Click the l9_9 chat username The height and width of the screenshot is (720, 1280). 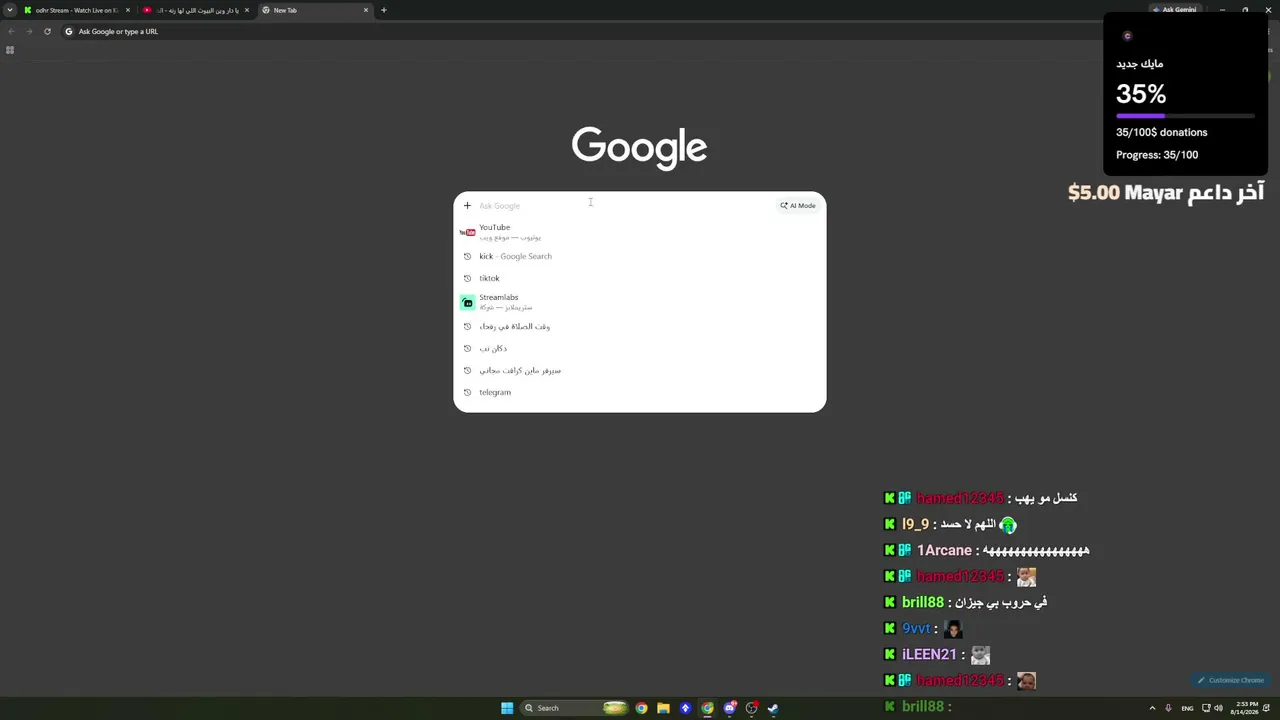click(x=915, y=524)
